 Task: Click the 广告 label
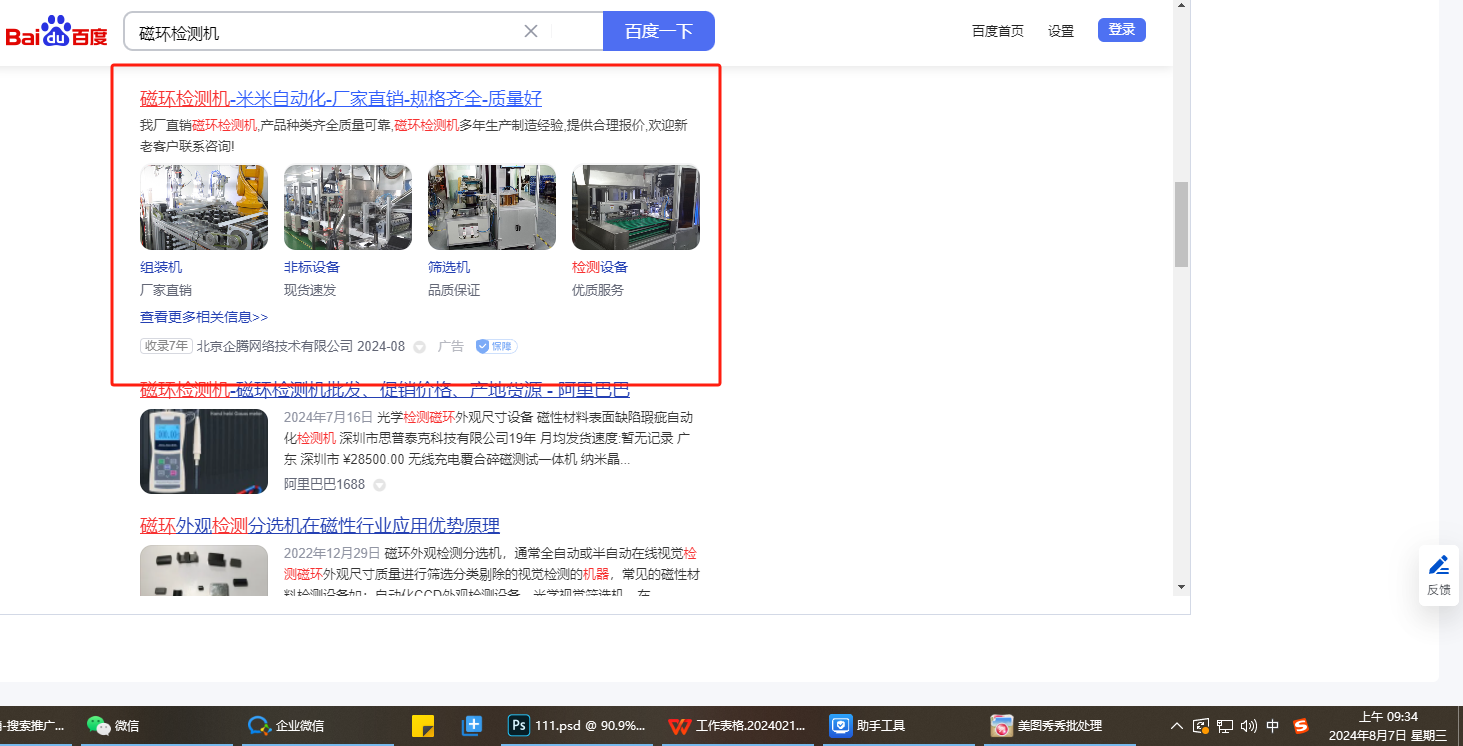click(x=451, y=346)
